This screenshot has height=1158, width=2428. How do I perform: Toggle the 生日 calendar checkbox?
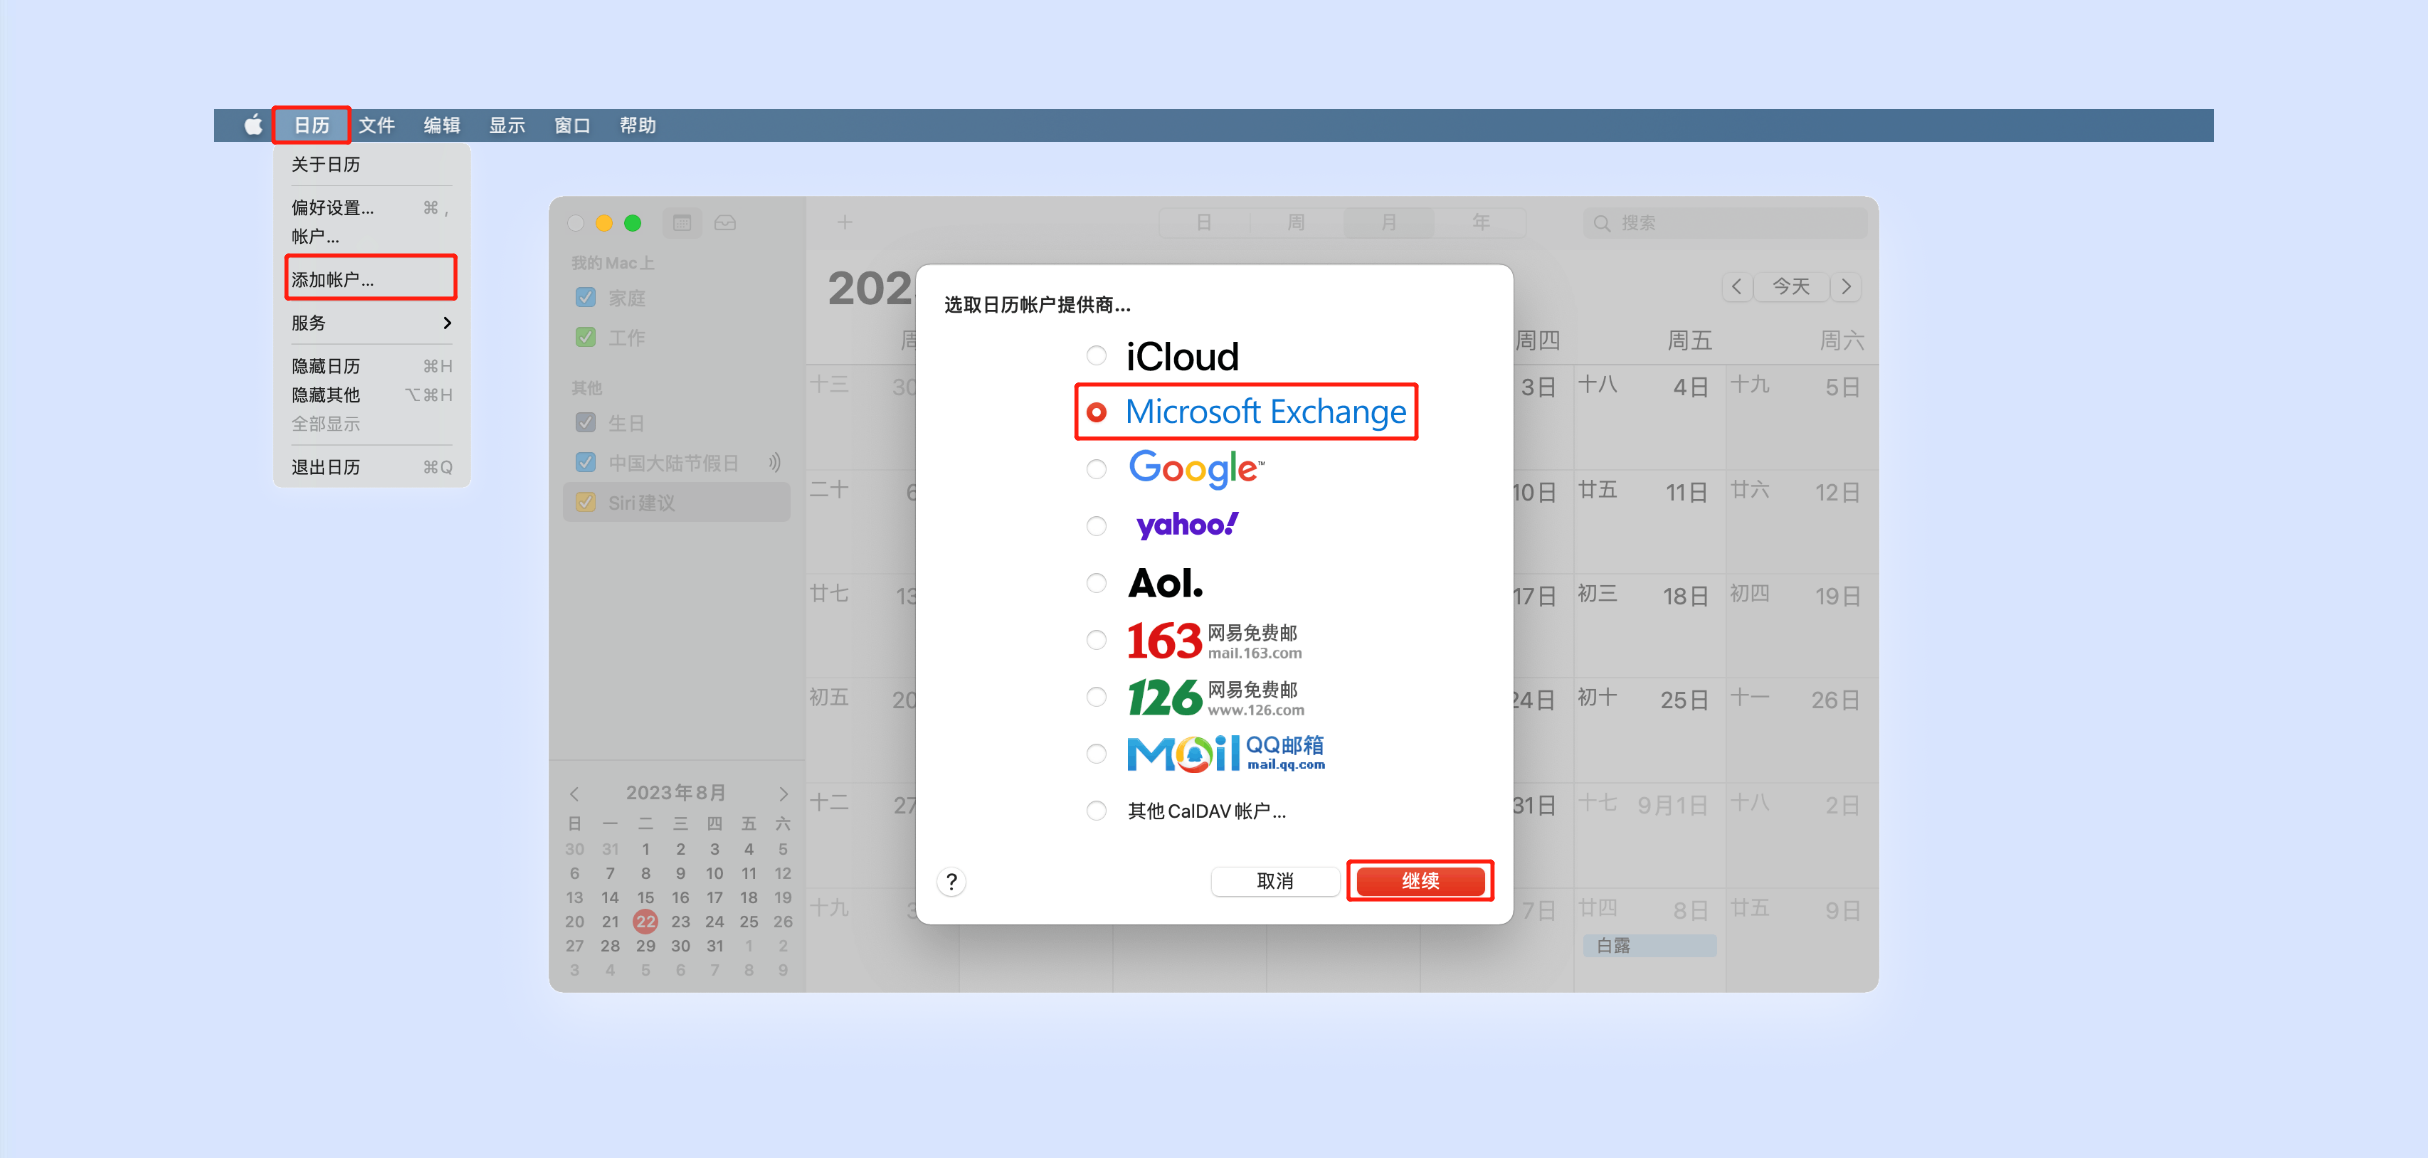click(586, 422)
